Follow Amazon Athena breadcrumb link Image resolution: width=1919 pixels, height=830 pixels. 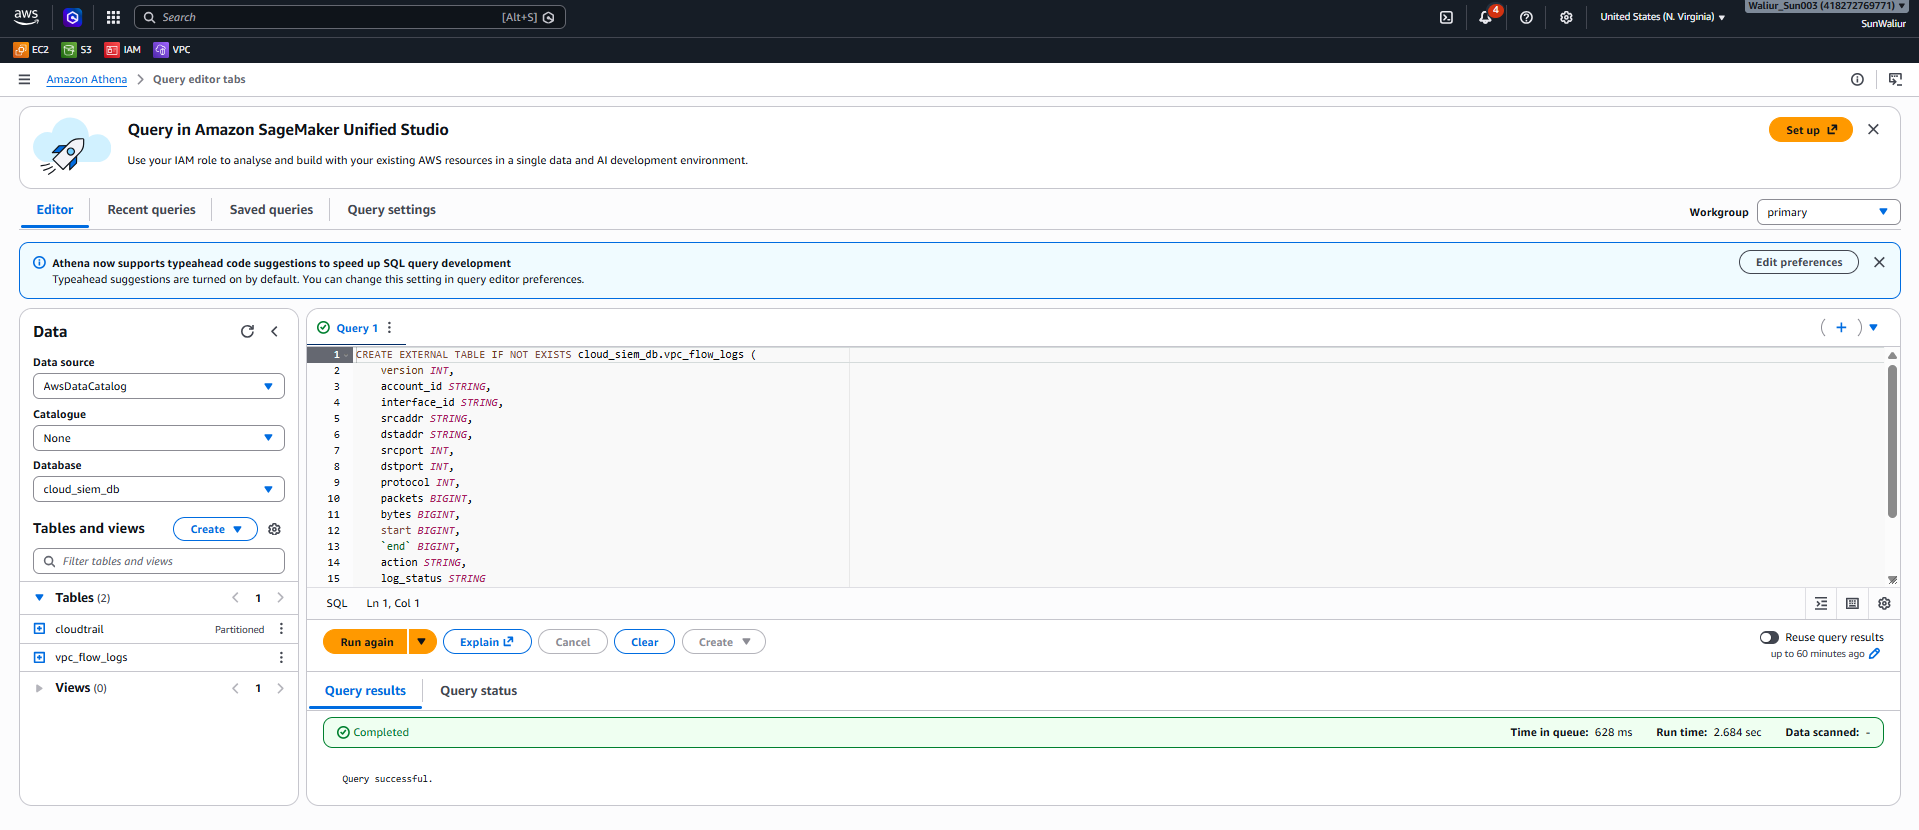pos(87,79)
